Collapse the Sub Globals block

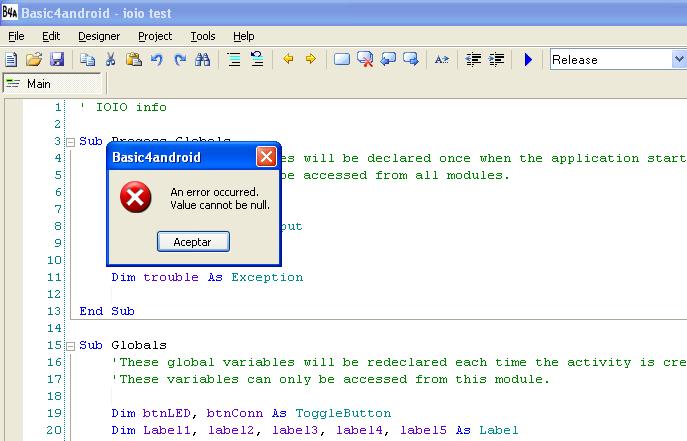[x=71, y=346]
